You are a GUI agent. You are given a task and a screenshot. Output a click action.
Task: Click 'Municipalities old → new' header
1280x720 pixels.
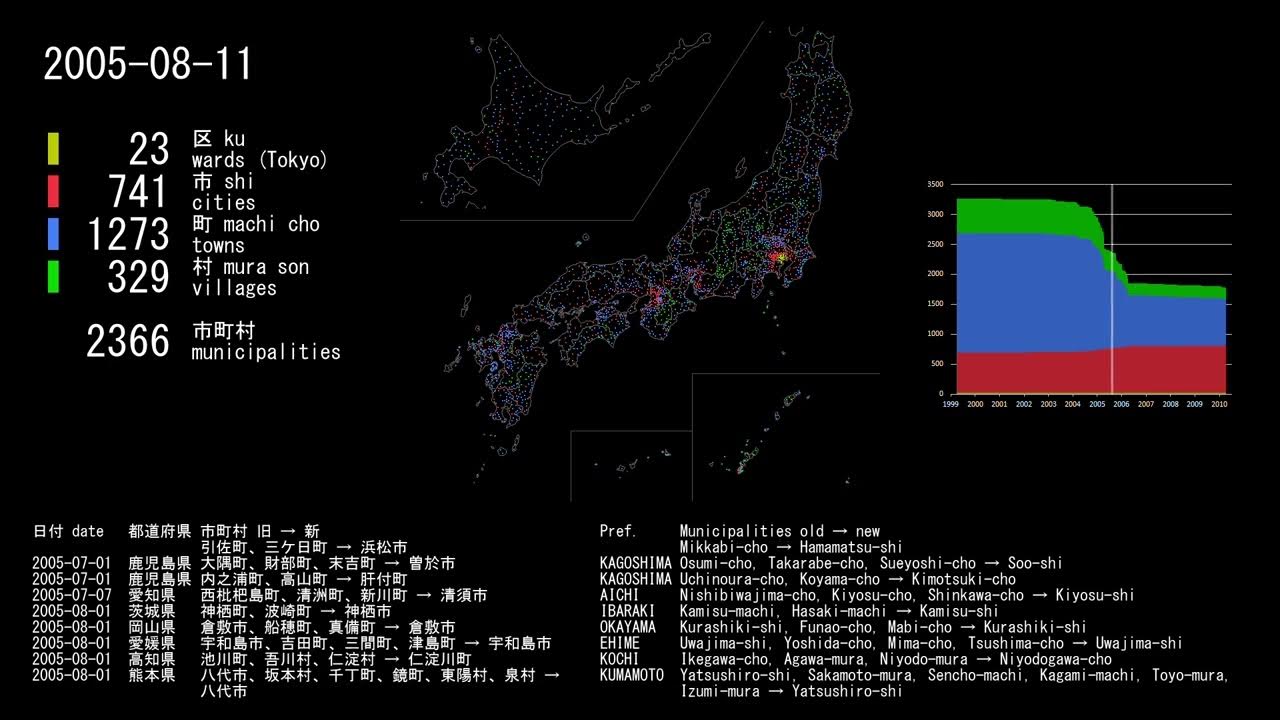click(x=780, y=532)
